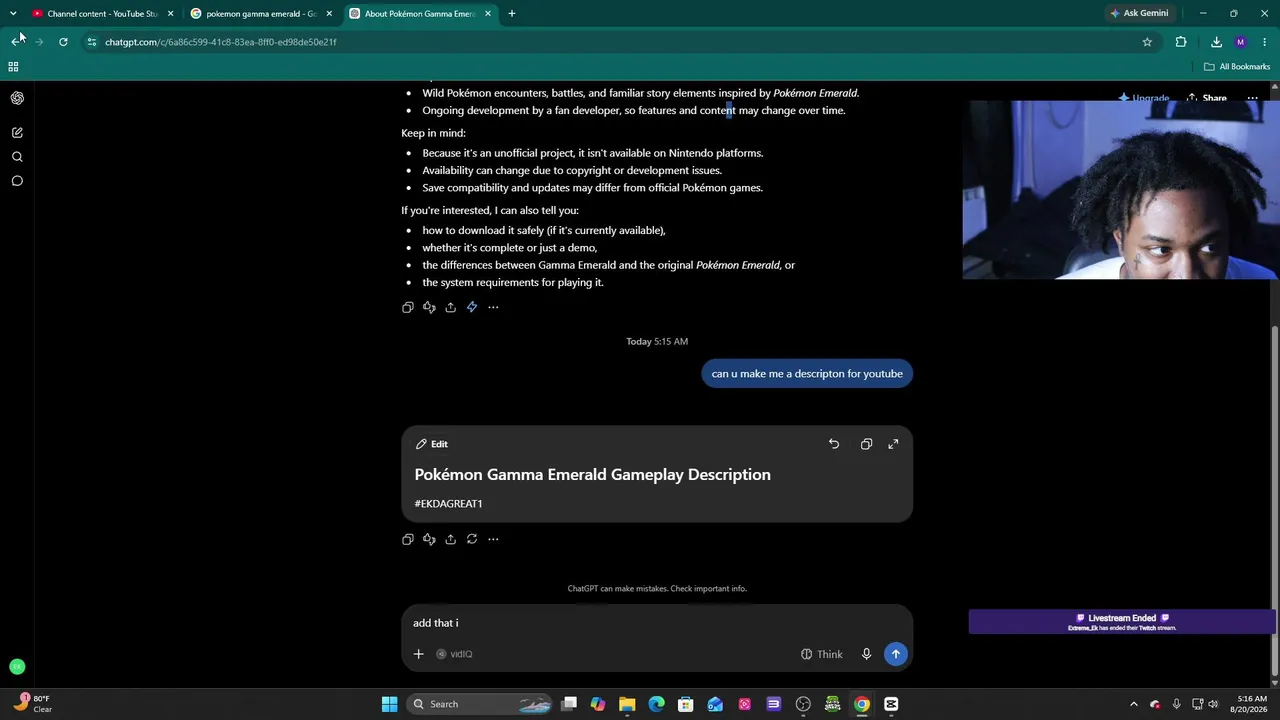Open the All Bookmarks folder
Viewport: 1280px width, 720px height.
click(x=1237, y=67)
